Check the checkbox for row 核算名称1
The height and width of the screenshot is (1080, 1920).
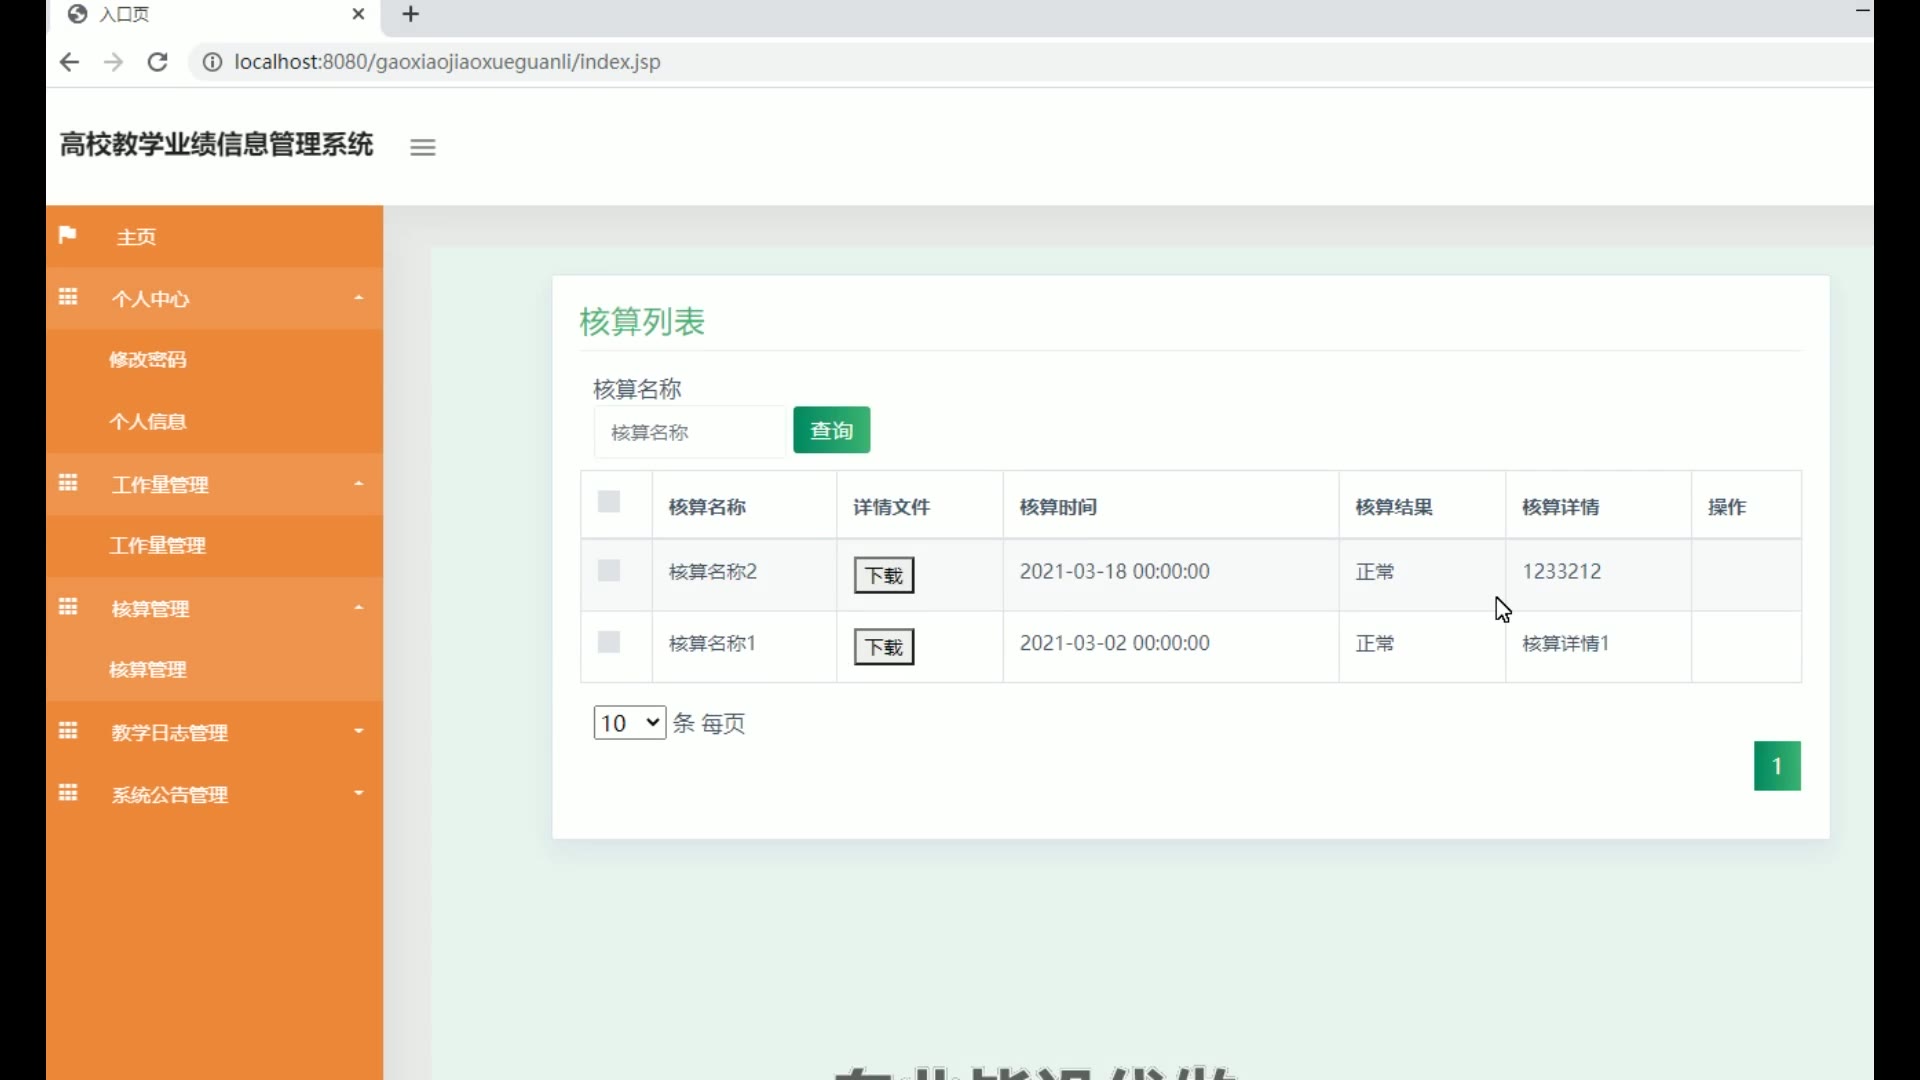tap(609, 642)
